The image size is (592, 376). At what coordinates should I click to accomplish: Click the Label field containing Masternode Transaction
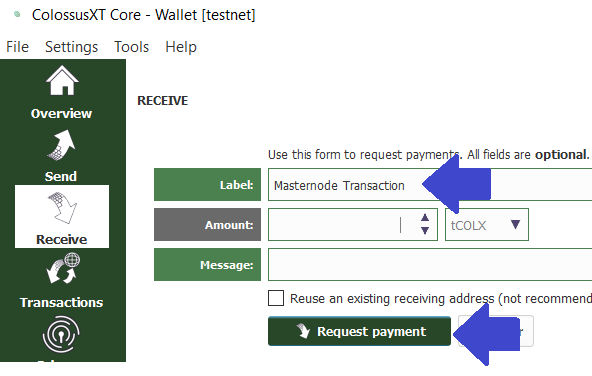click(x=430, y=185)
